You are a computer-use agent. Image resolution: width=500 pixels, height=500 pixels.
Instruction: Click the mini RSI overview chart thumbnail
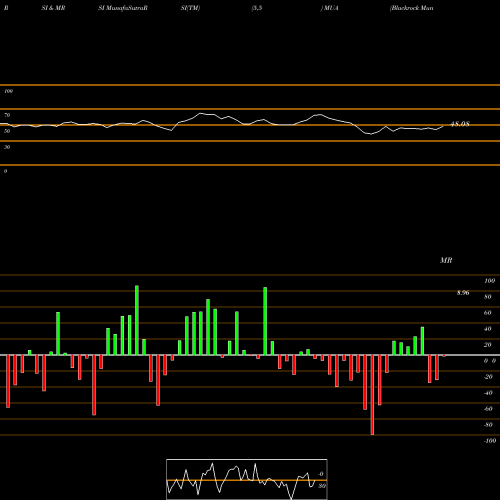[247, 479]
